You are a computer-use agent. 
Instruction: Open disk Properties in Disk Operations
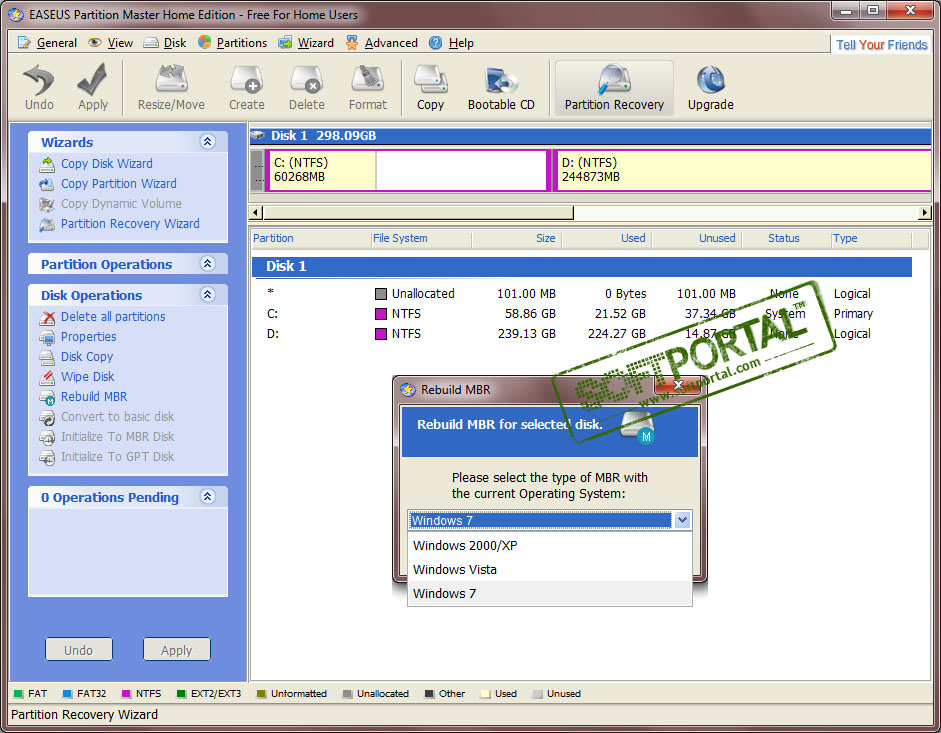click(x=88, y=336)
